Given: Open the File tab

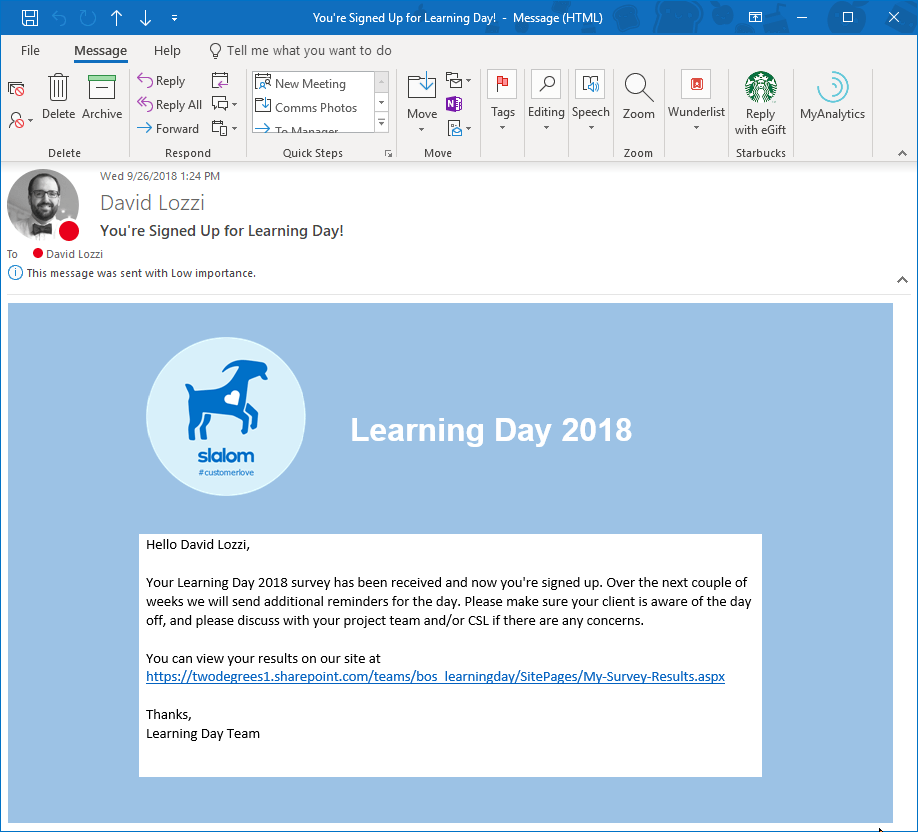Looking at the screenshot, I should click(30, 50).
